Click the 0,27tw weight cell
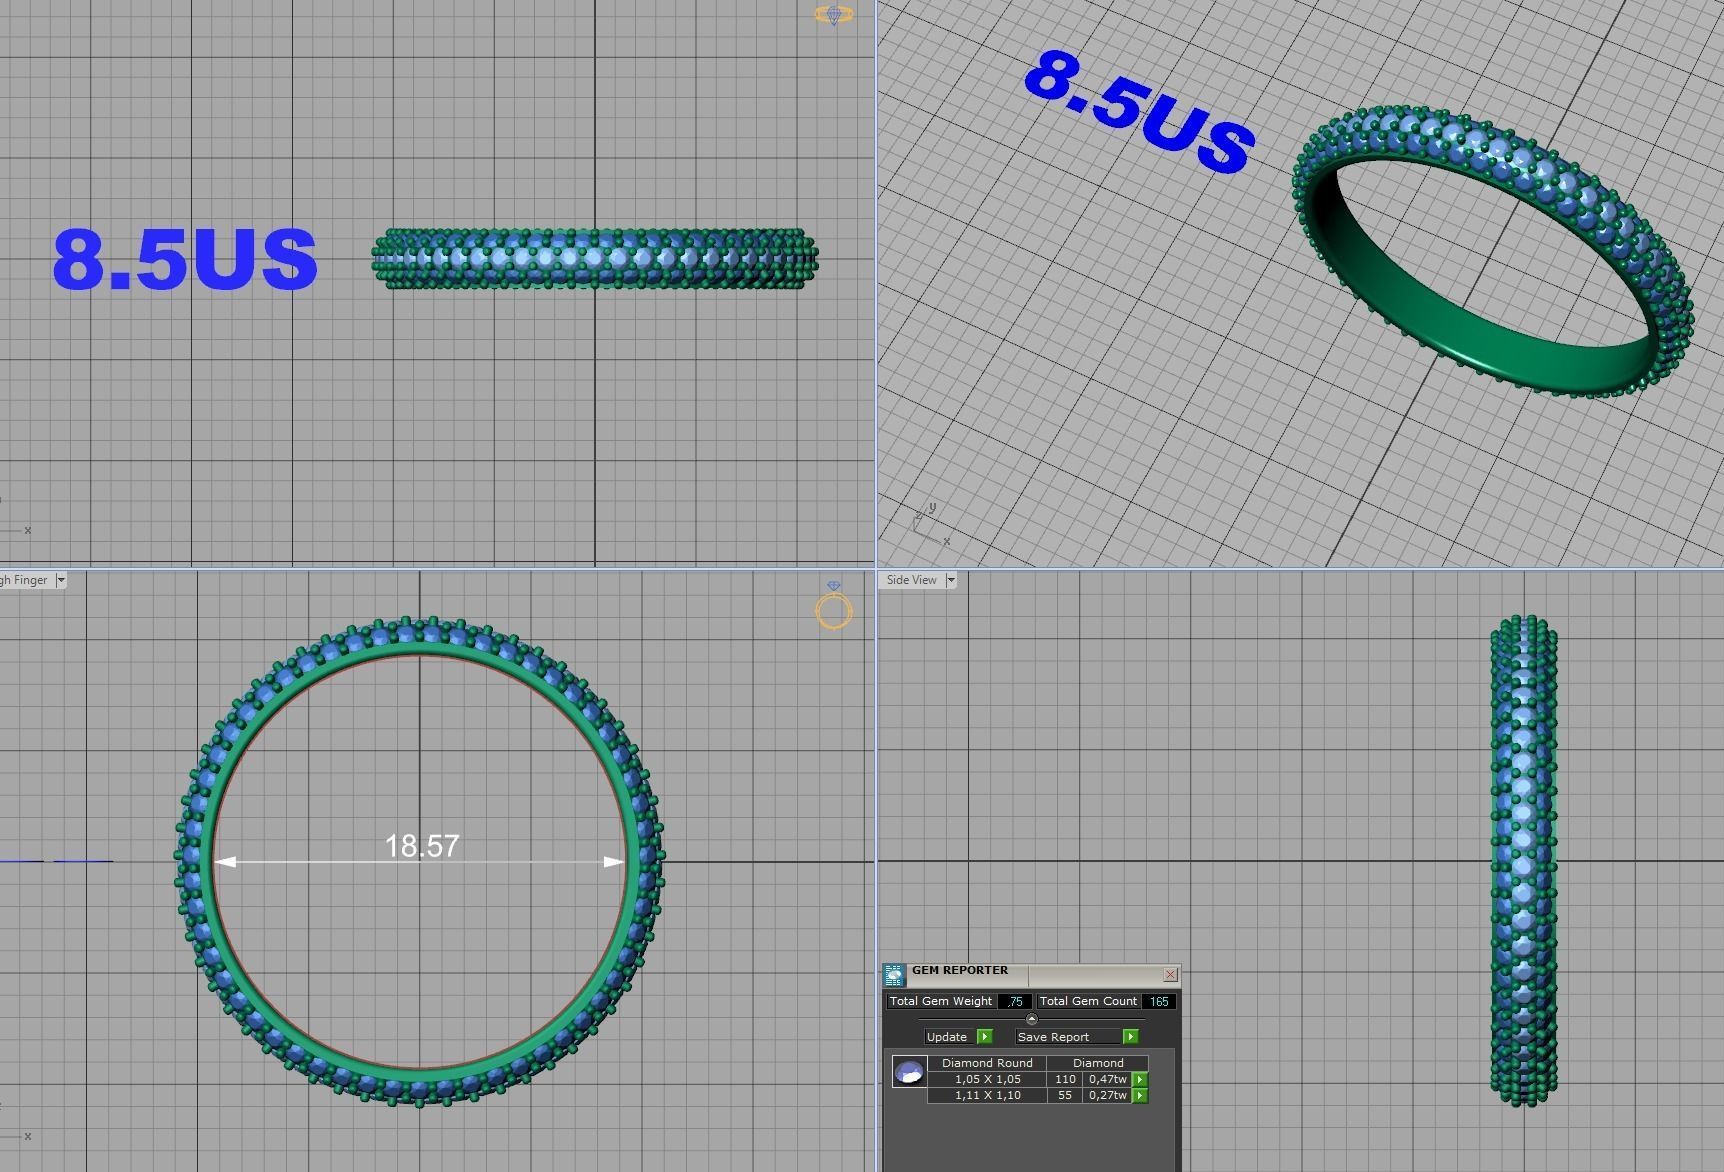This screenshot has height=1172, width=1724. [1108, 1095]
